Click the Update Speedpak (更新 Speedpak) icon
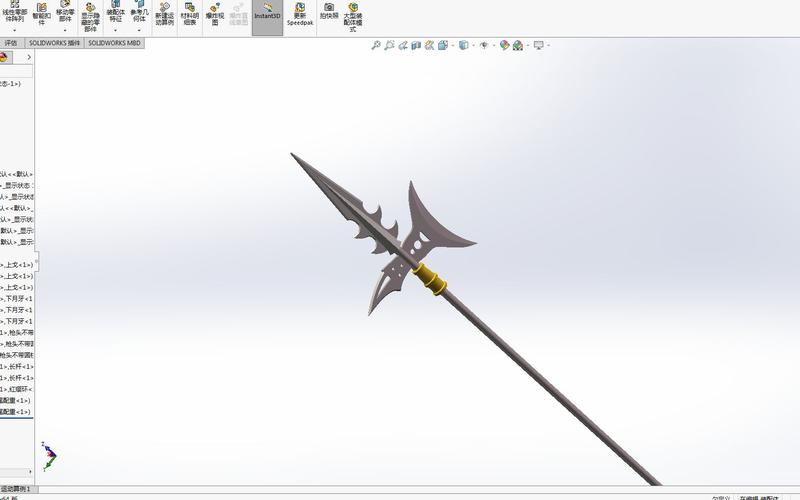 point(299,13)
